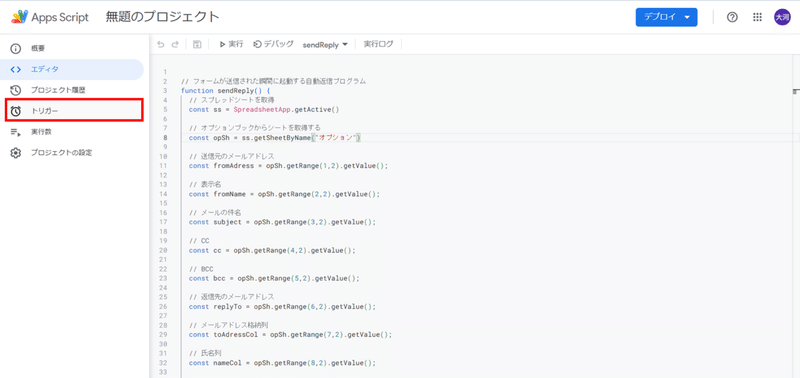Select エディタ editor in sidebar
Screen dimensions: 800x378
[x=72, y=69]
